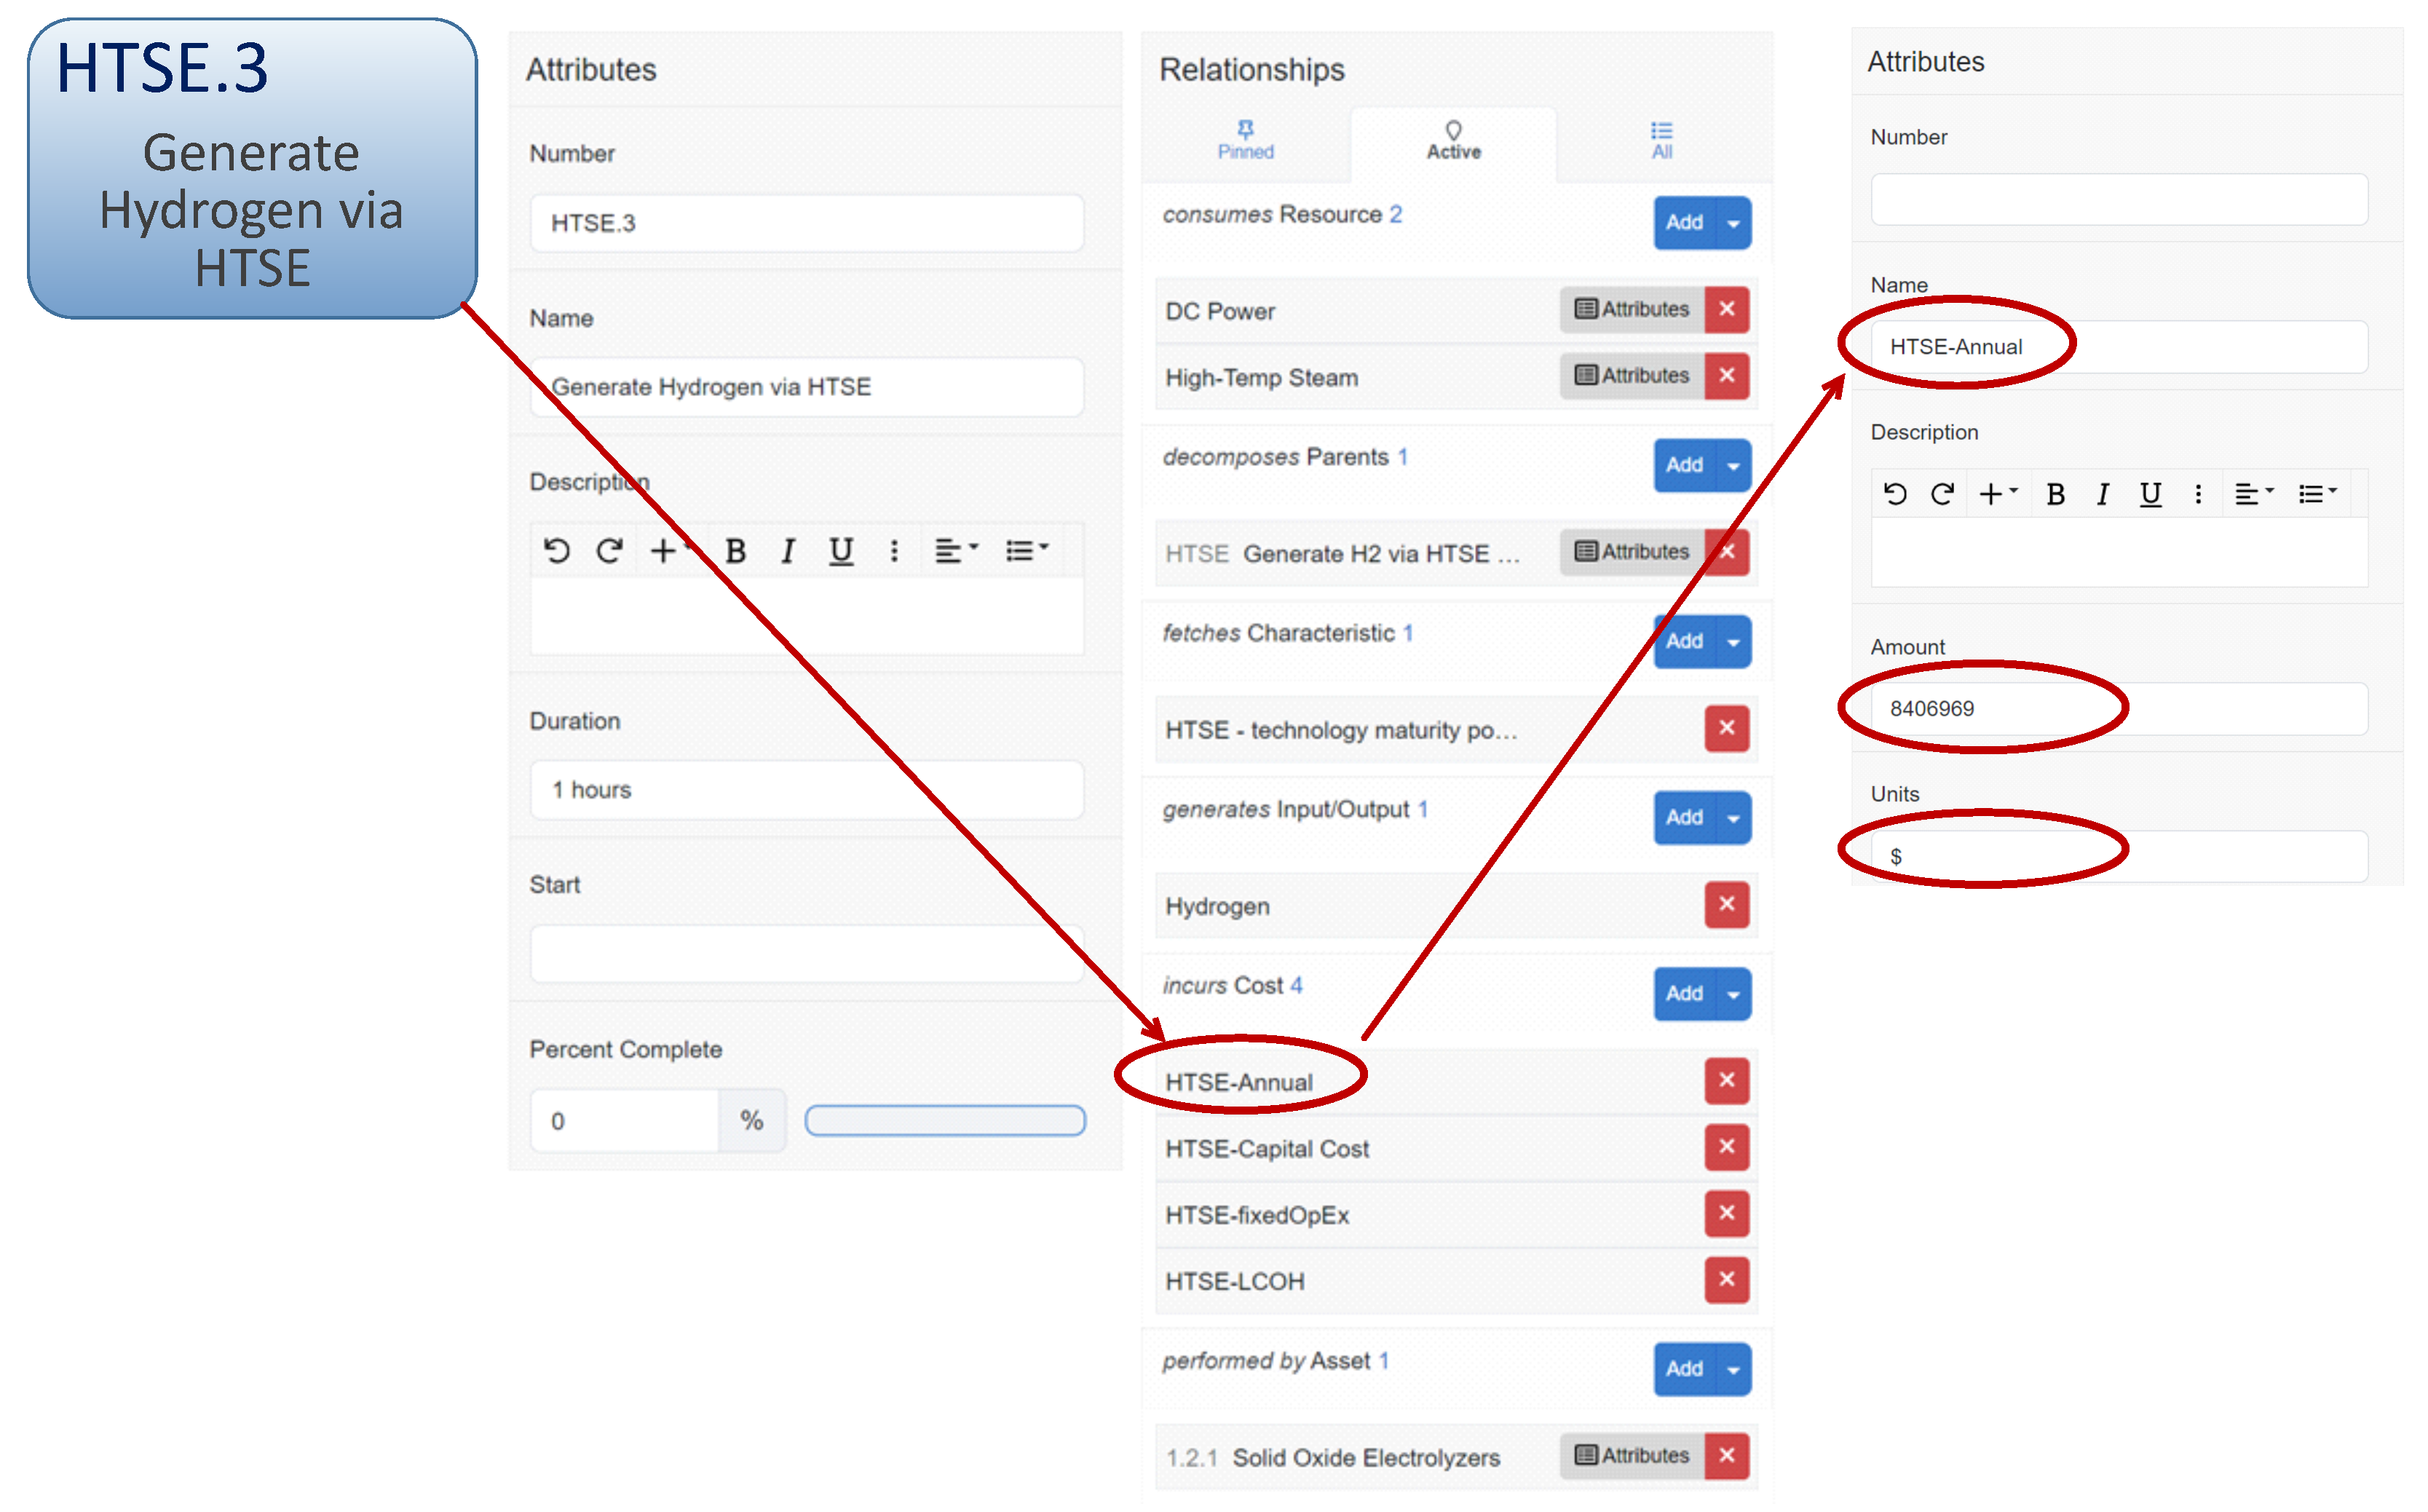2428x1512 pixels.
Task: Click undo icon in left Description toolbar
Action: point(557,551)
